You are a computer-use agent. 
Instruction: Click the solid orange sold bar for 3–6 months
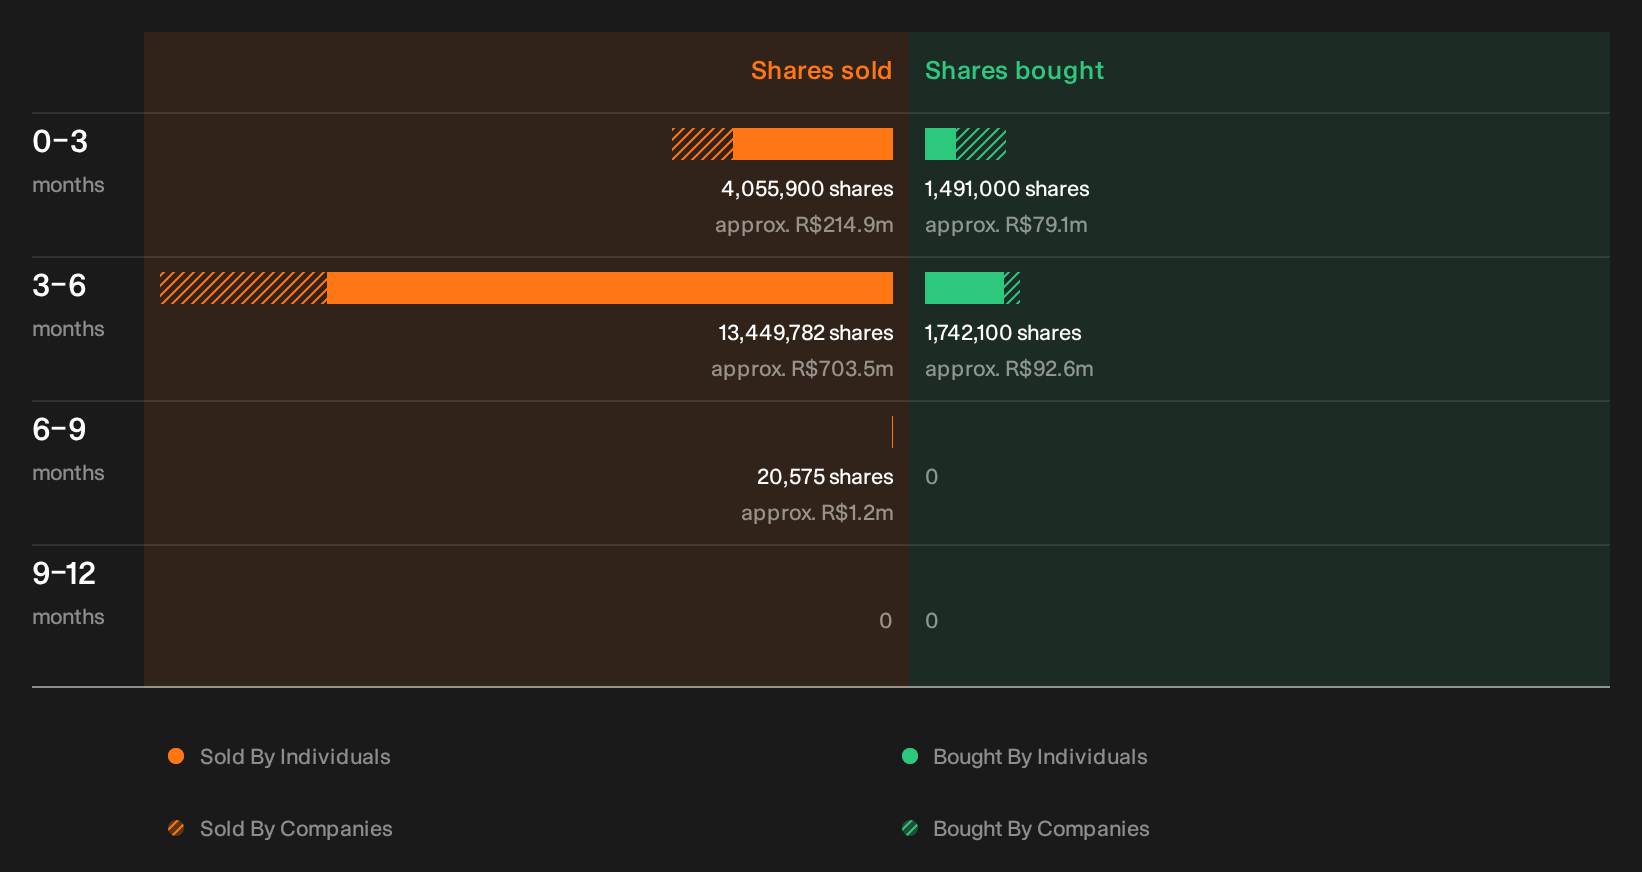click(x=610, y=288)
